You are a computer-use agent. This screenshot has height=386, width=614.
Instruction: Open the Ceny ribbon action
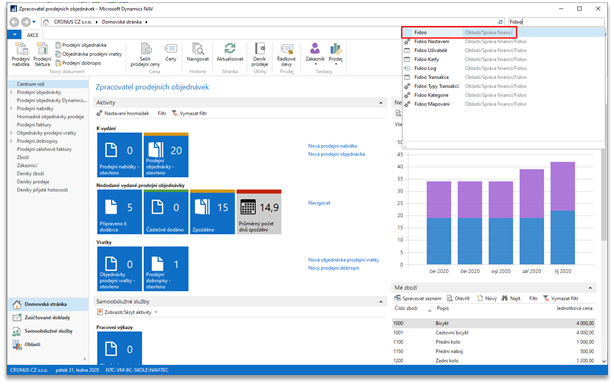pos(171,53)
